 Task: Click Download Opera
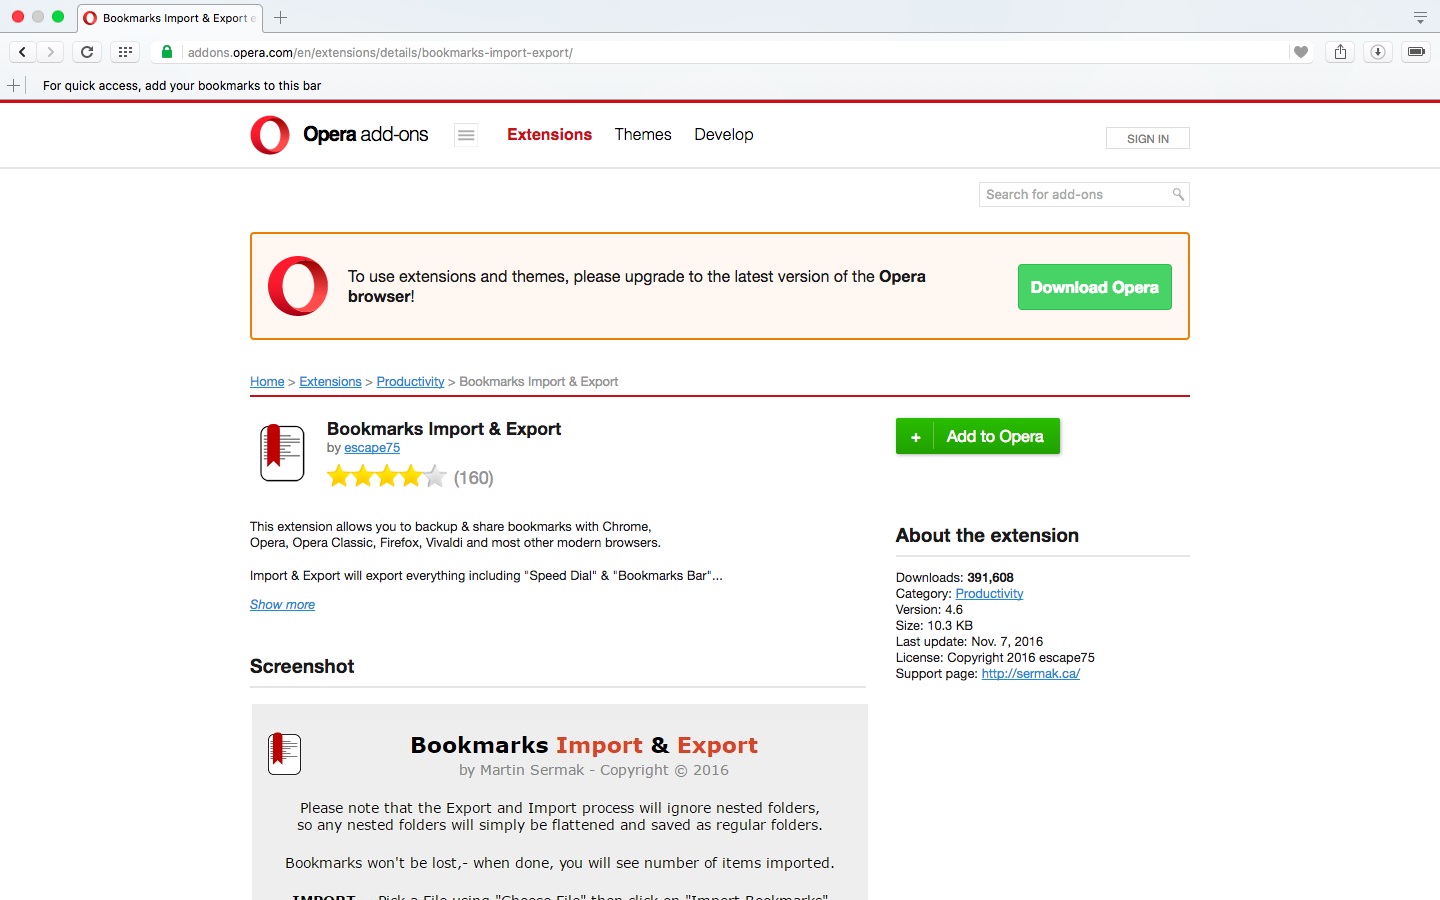pyautogui.click(x=1094, y=287)
